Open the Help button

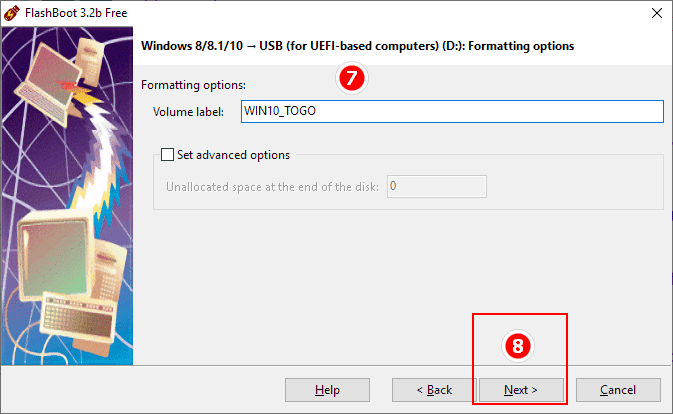[x=327, y=390]
